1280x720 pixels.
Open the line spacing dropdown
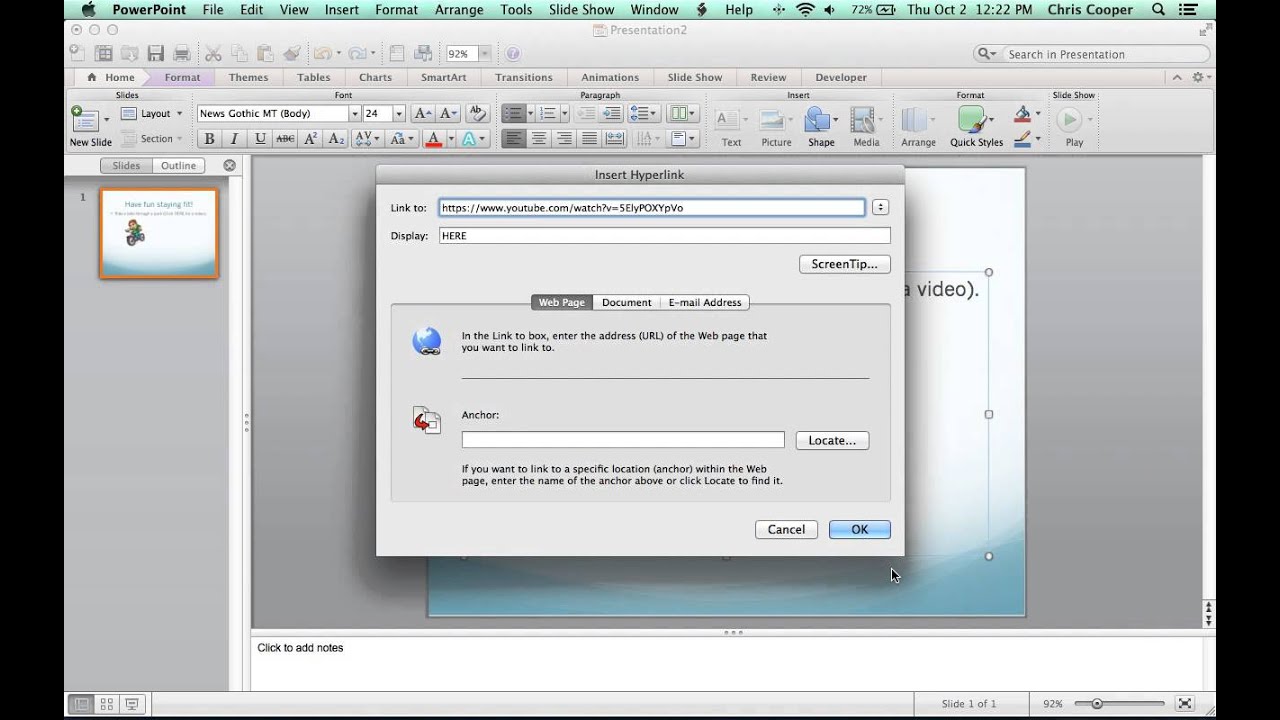tap(642, 114)
